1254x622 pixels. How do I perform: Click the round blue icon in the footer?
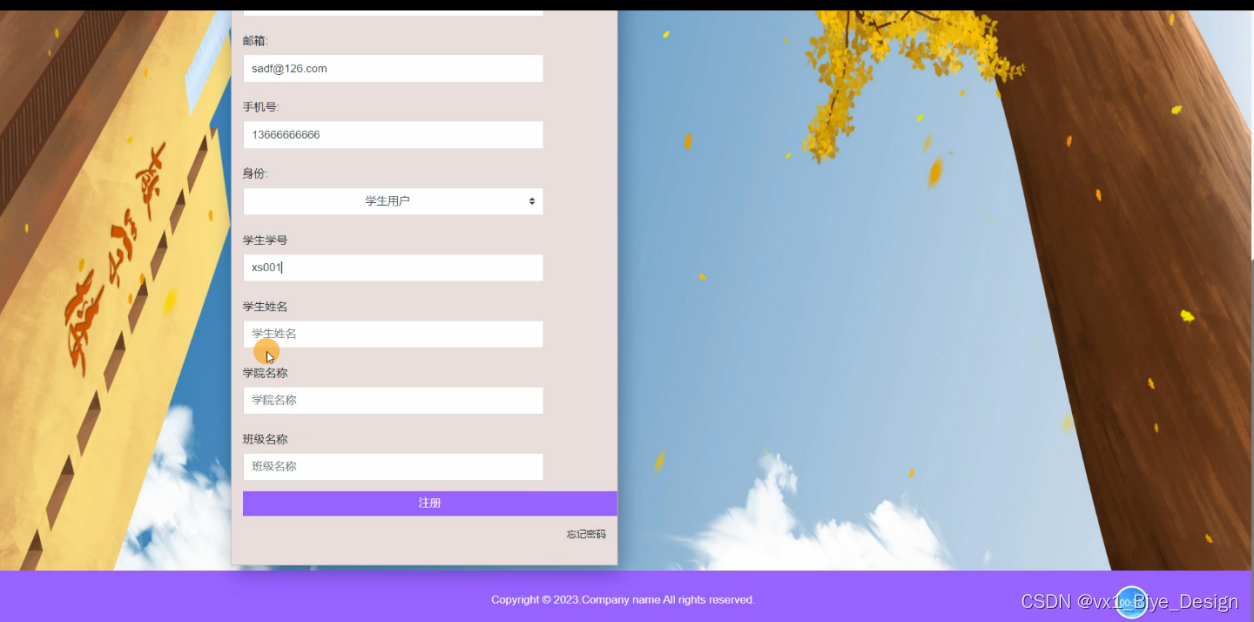tap(1132, 602)
